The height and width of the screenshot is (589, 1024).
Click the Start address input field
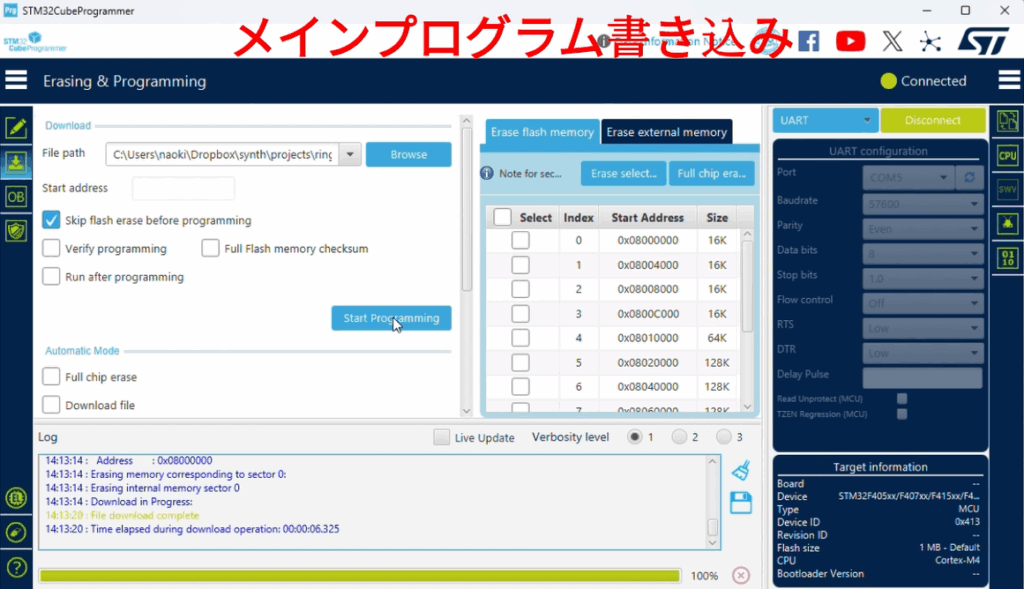(x=183, y=188)
